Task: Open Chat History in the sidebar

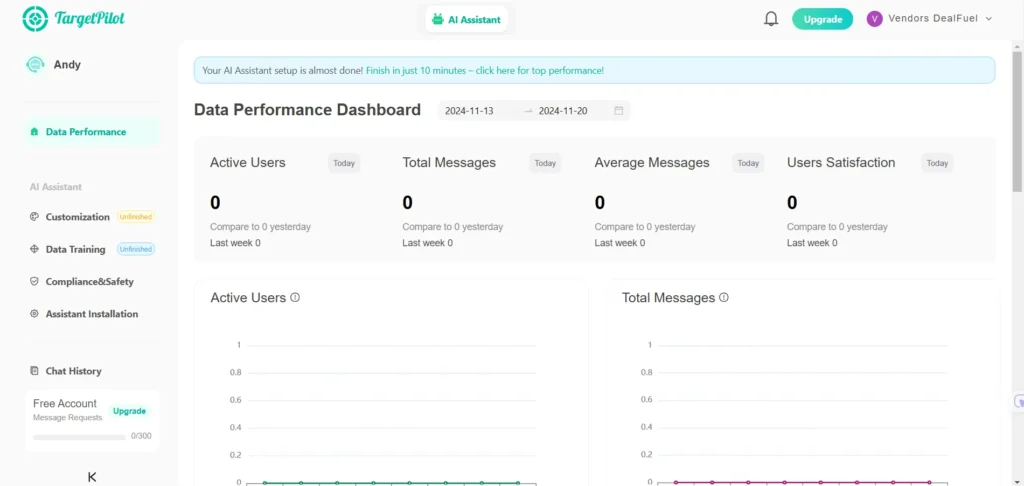Action: tap(73, 371)
